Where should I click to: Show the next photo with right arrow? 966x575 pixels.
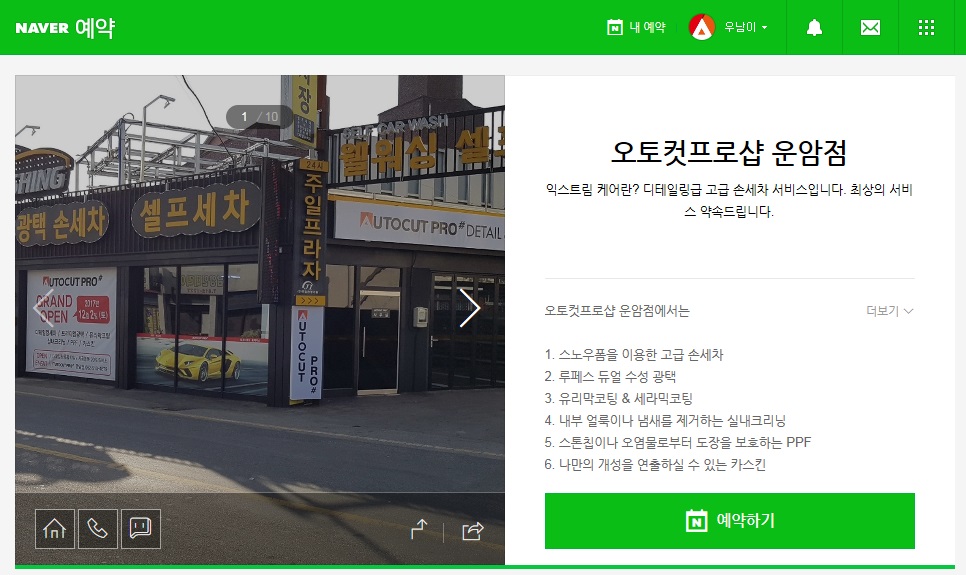click(x=469, y=308)
